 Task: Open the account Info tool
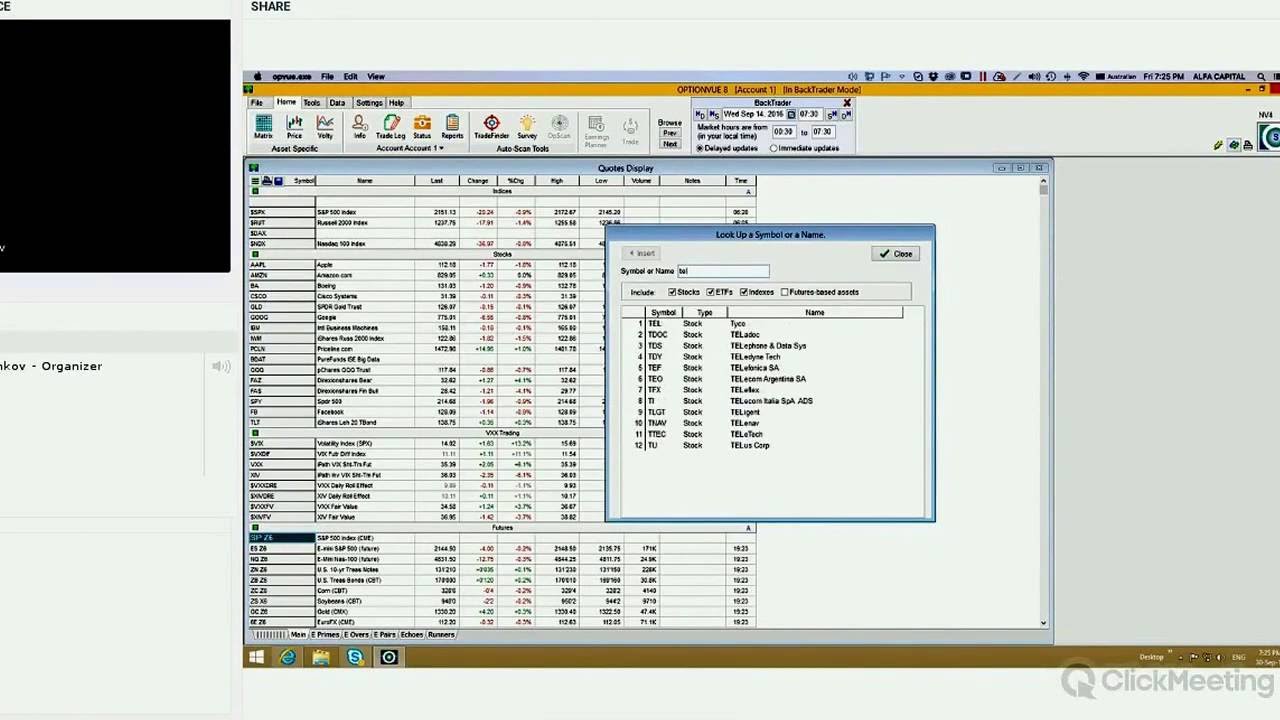(x=359, y=127)
